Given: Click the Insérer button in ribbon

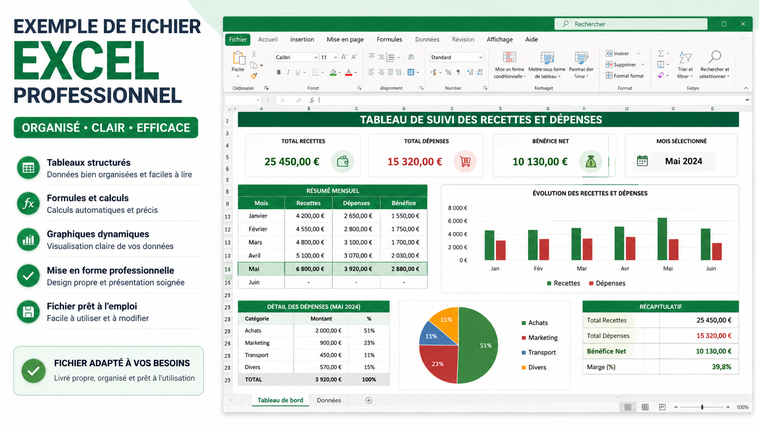Looking at the screenshot, I should [x=618, y=54].
